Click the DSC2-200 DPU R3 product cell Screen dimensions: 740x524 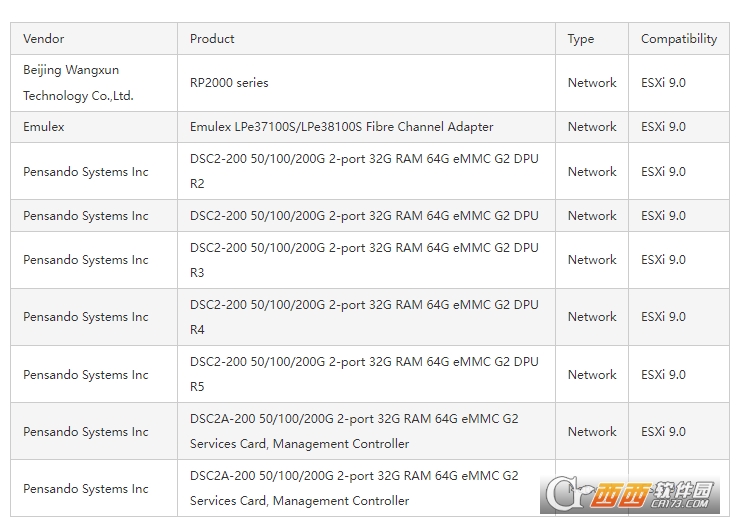tap(364, 259)
